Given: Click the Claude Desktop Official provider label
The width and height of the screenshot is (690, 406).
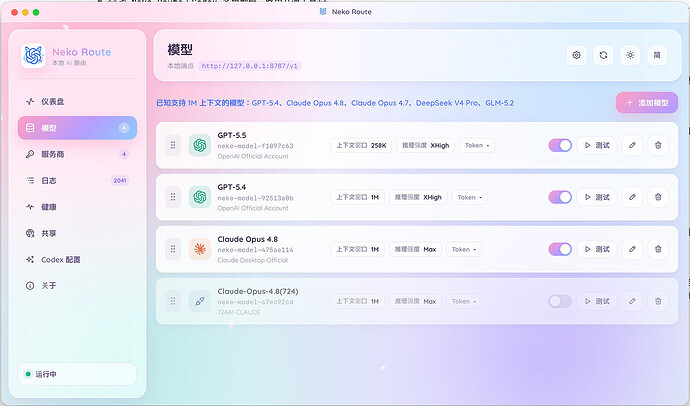Looking at the screenshot, I should point(253,260).
